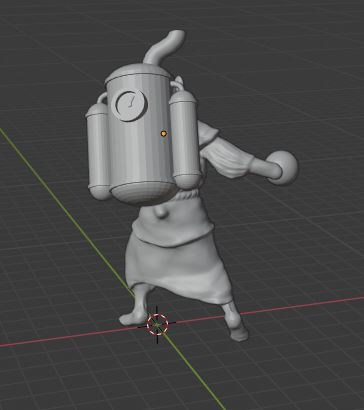Viewport: 364px width, 410px height.
Task: Click the rounded bottom of the main tank
Action: [x=143, y=193]
